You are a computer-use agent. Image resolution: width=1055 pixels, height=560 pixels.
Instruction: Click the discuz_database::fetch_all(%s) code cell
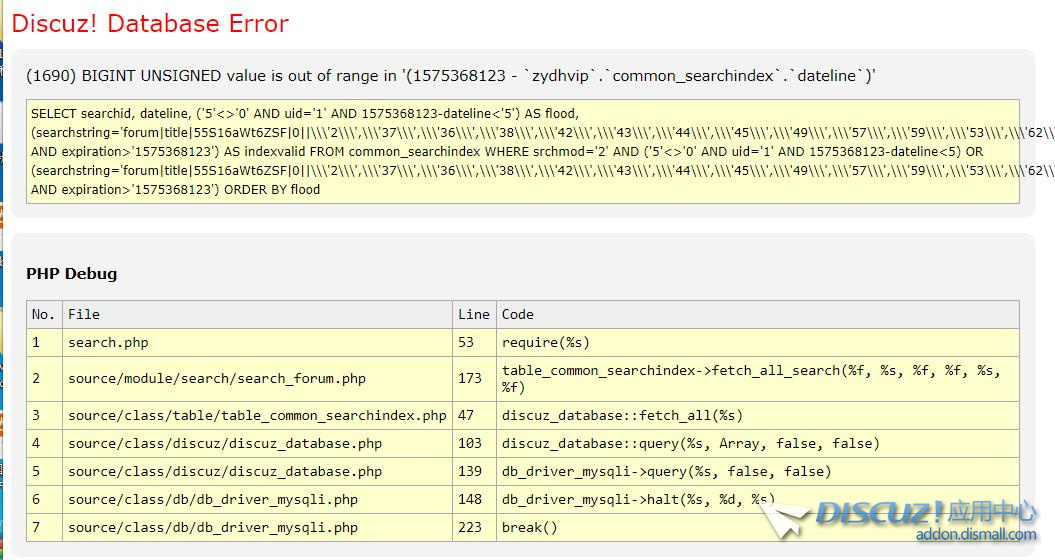click(758, 416)
